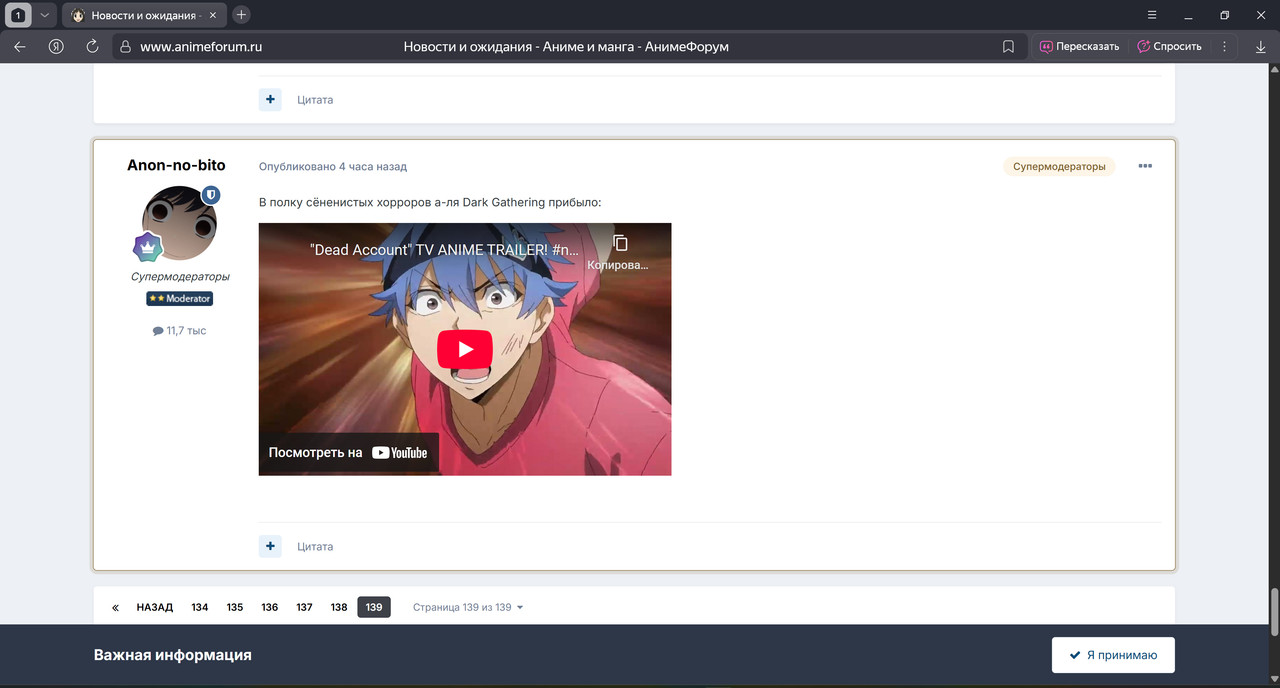The width and height of the screenshot is (1280, 688).
Task: Go to page 138
Action: pos(339,607)
